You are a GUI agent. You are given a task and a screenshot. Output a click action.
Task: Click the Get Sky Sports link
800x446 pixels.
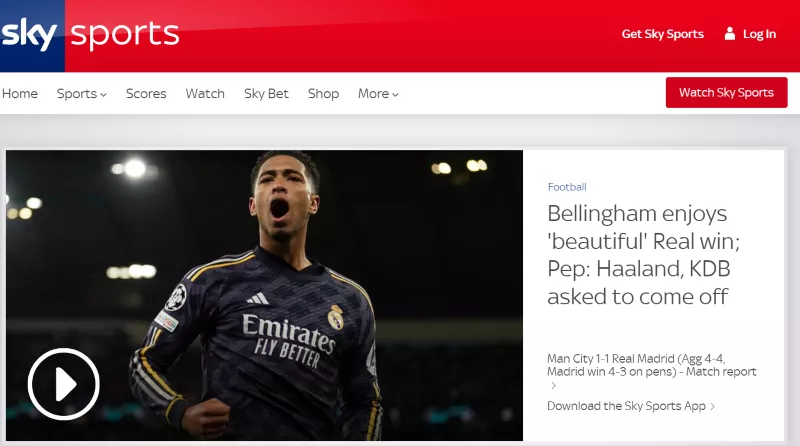pyautogui.click(x=663, y=34)
